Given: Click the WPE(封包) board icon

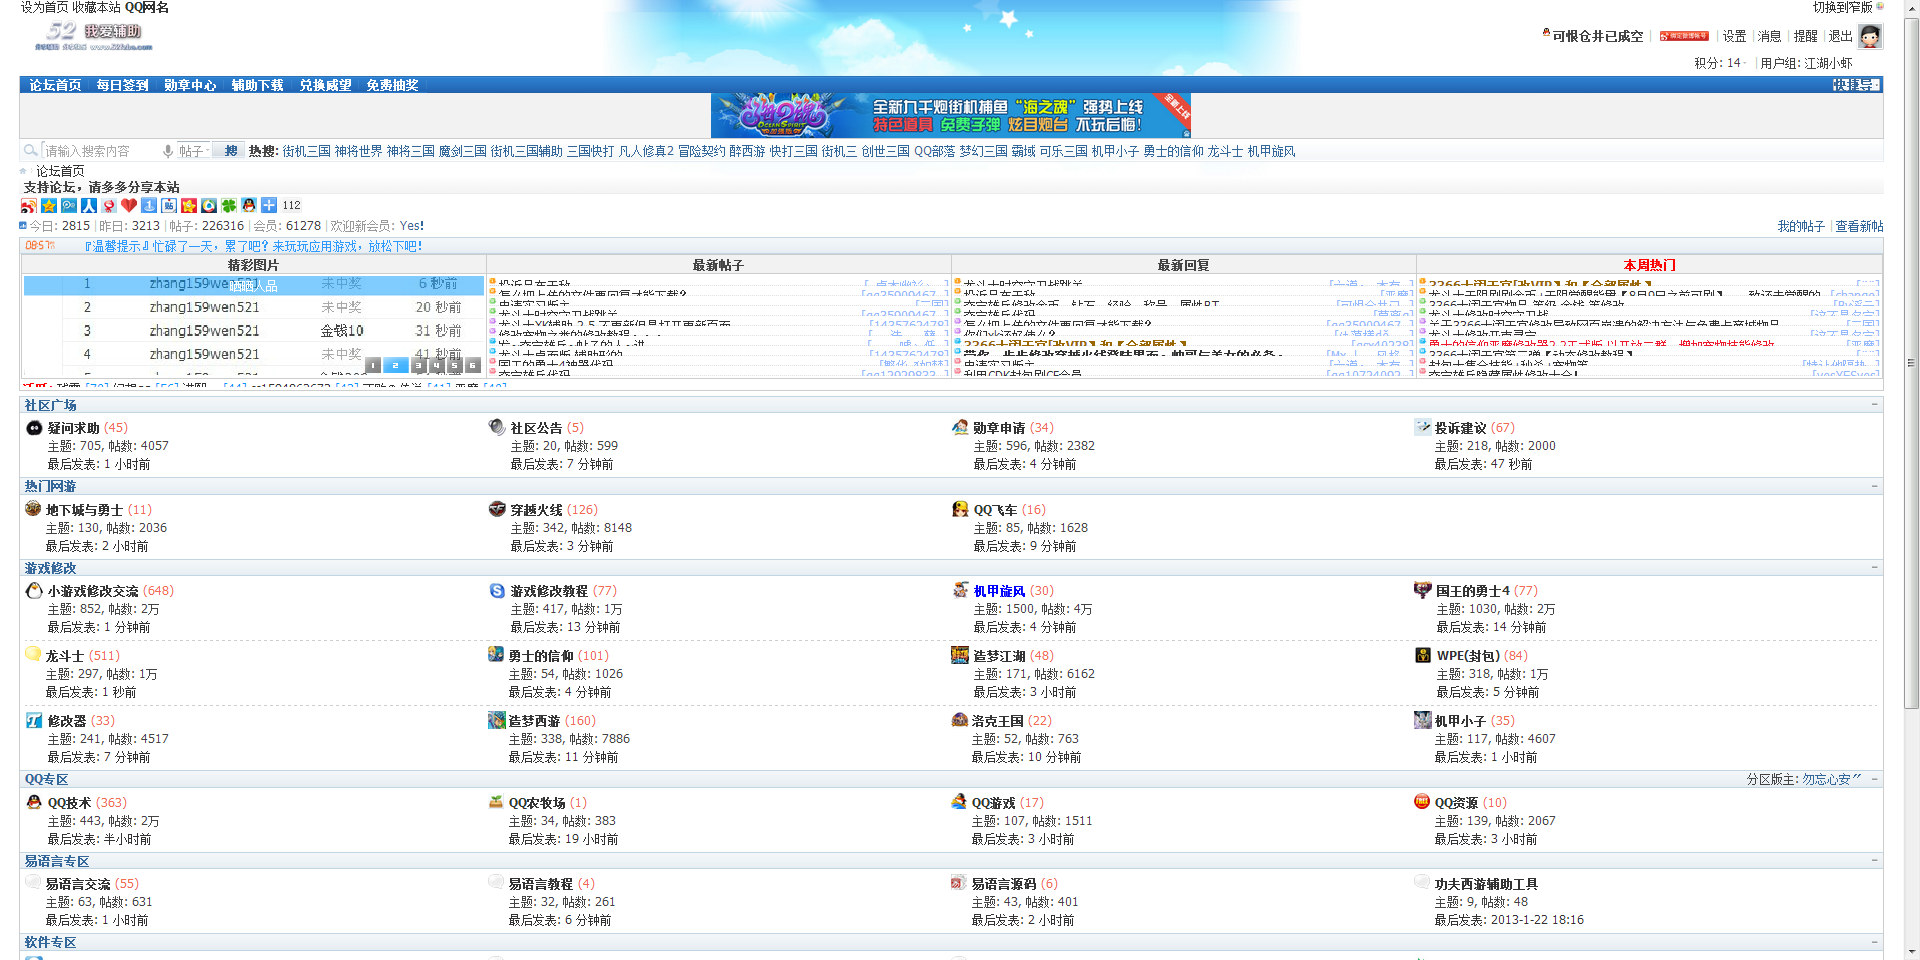Looking at the screenshot, I should [x=1423, y=655].
